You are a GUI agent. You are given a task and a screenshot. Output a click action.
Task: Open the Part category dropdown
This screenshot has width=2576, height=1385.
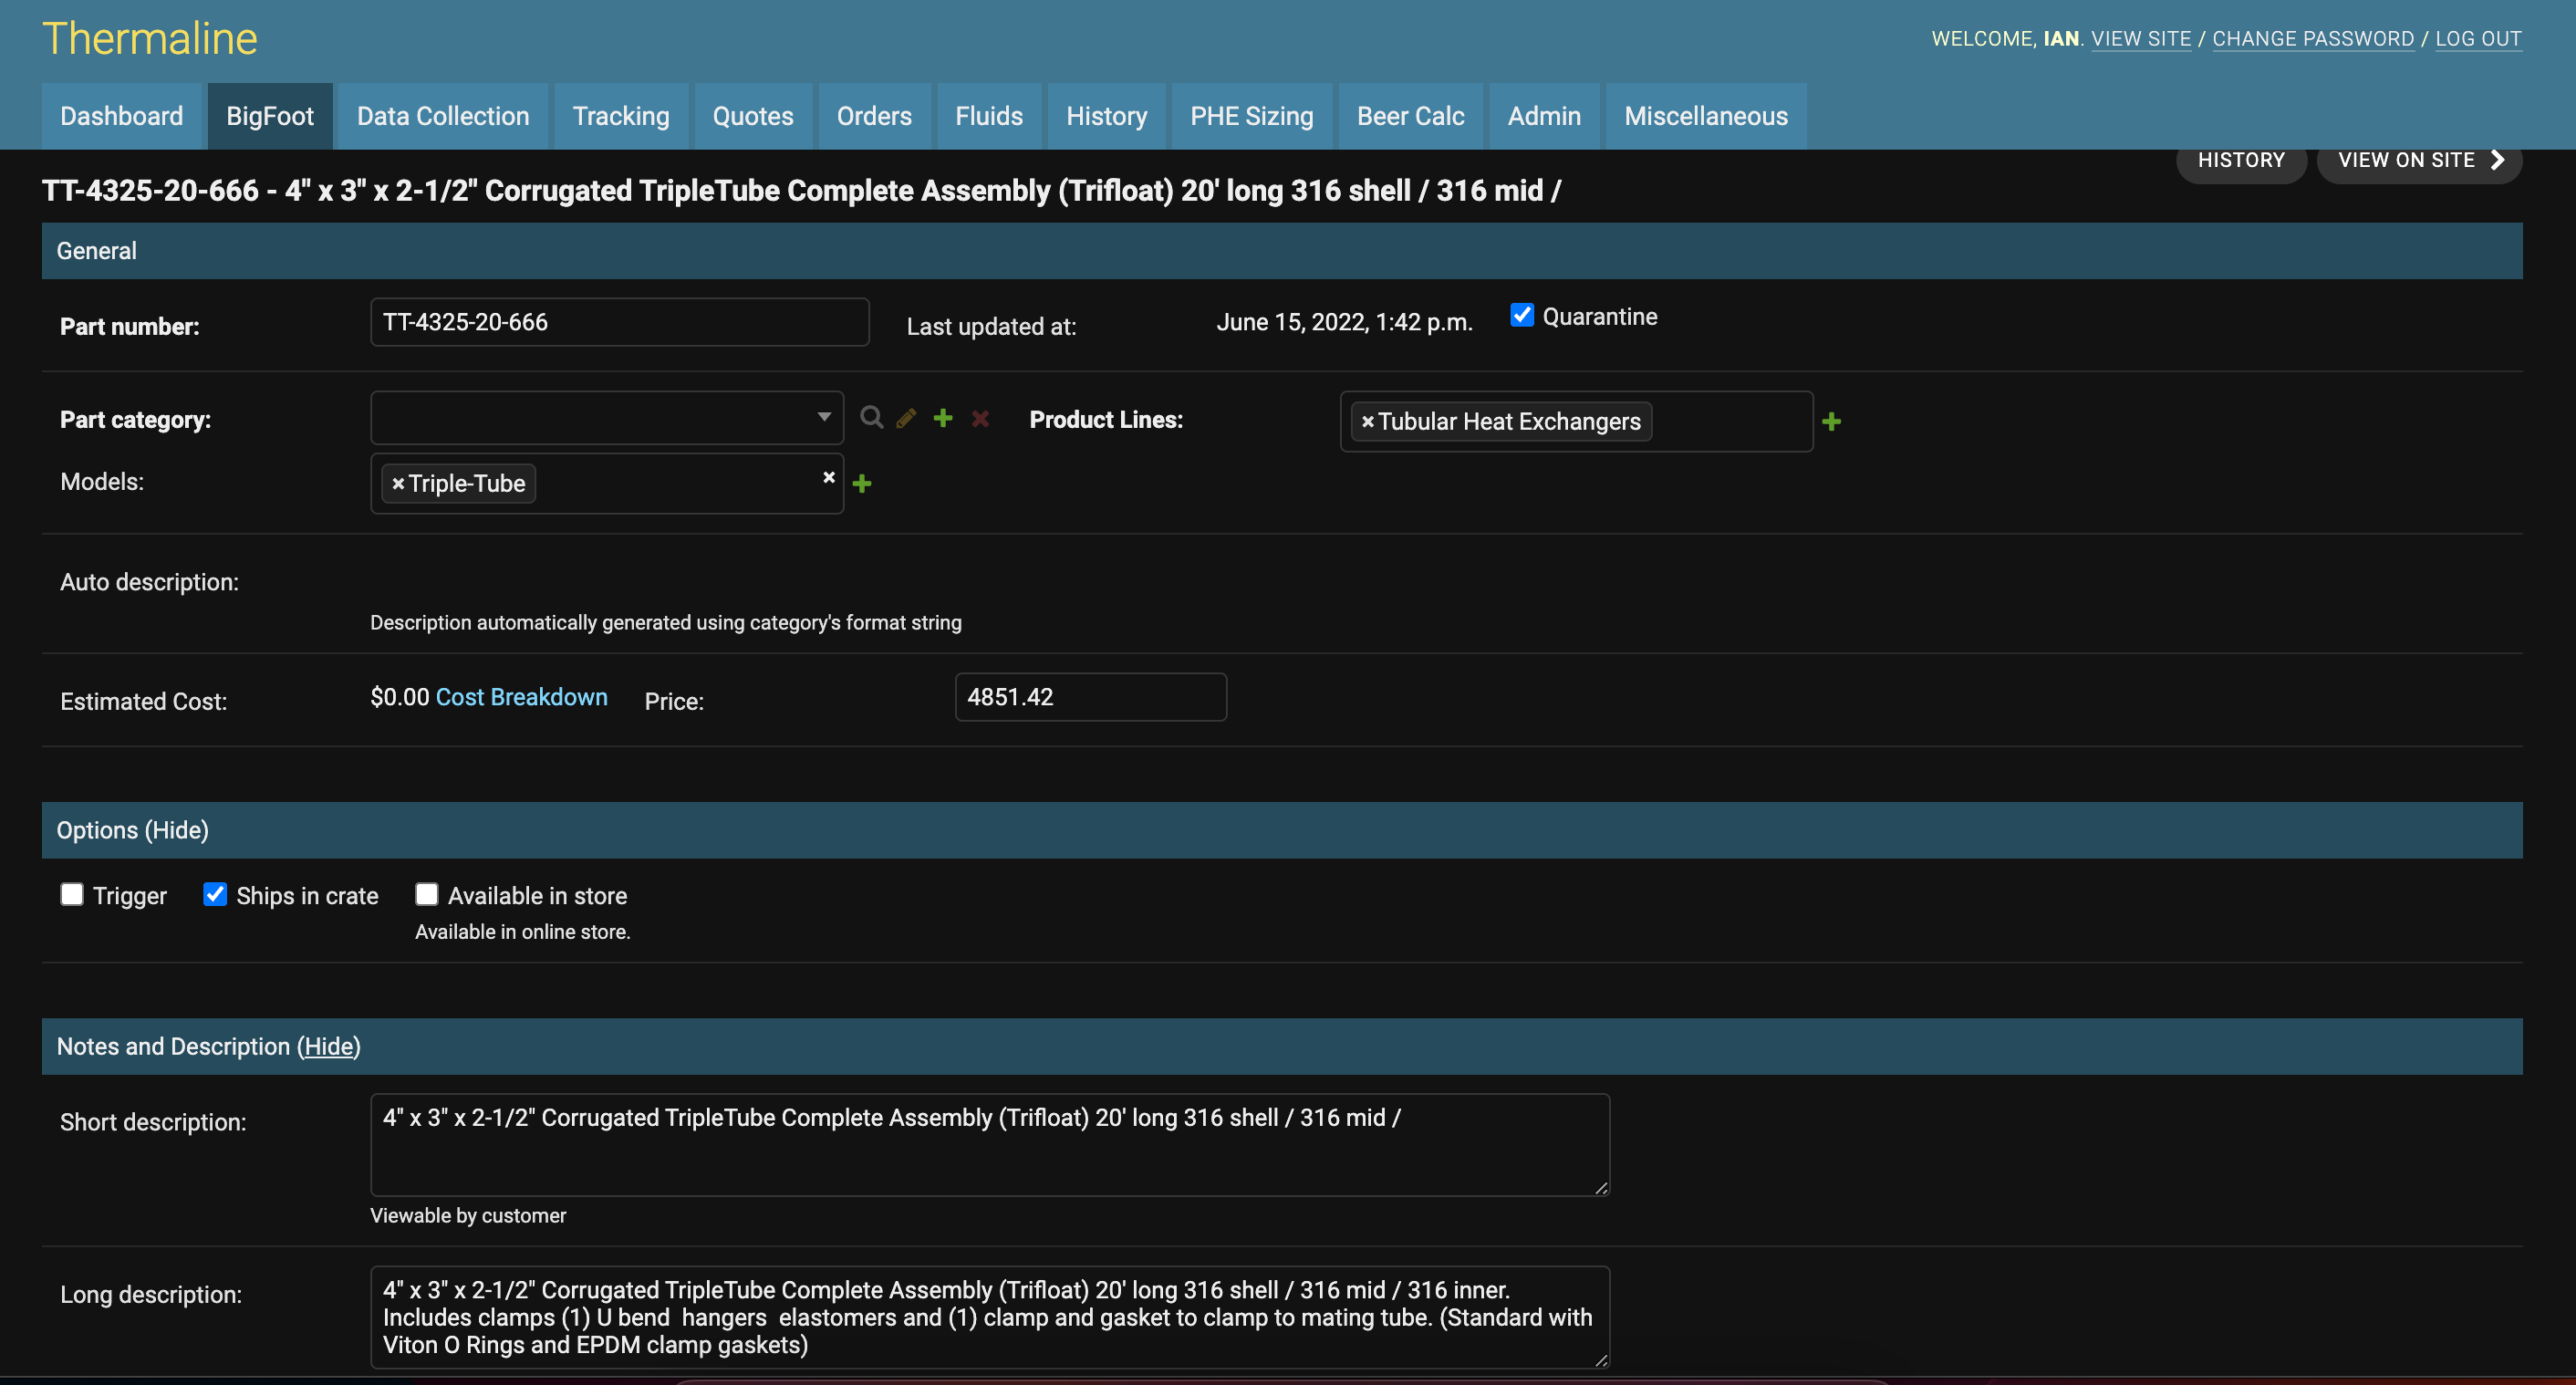[x=607, y=418]
